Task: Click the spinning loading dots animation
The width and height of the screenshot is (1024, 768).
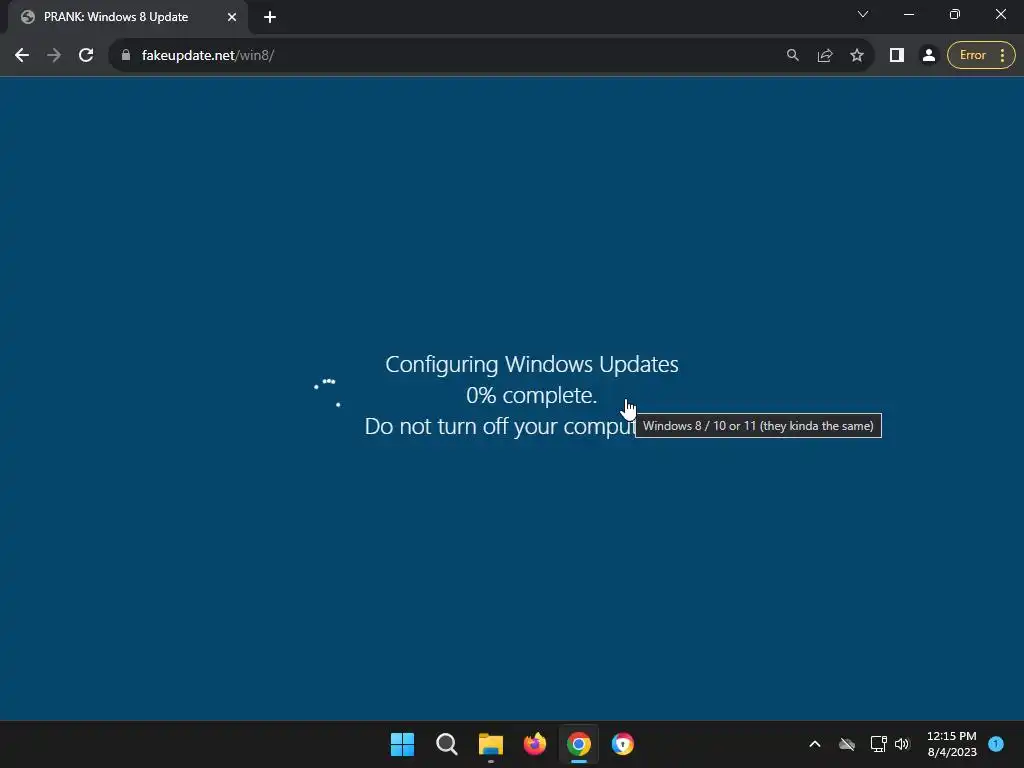Action: [327, 392]
